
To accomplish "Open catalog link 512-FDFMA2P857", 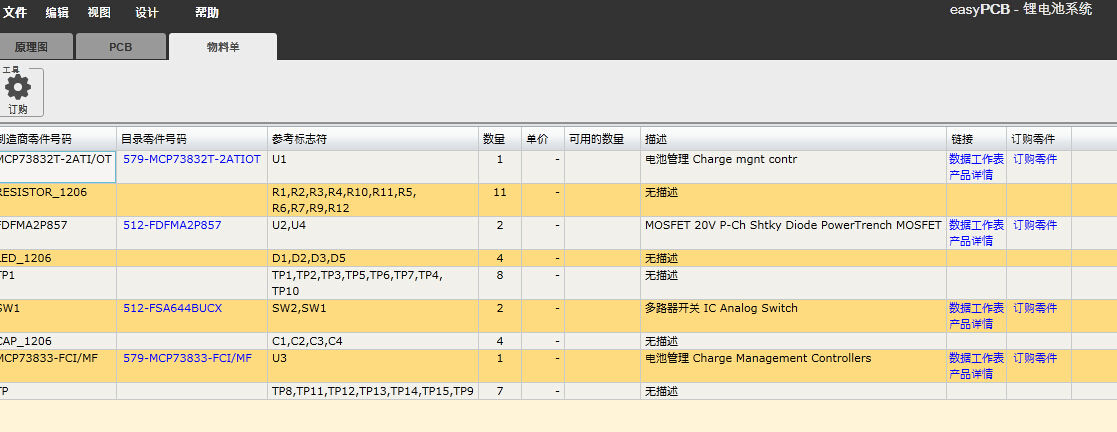I will tap(172, 225).
